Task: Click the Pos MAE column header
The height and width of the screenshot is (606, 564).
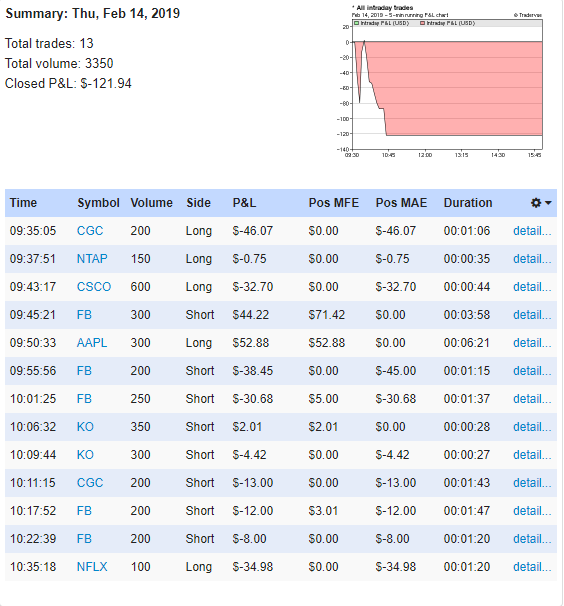Action: tap(401, 203)
